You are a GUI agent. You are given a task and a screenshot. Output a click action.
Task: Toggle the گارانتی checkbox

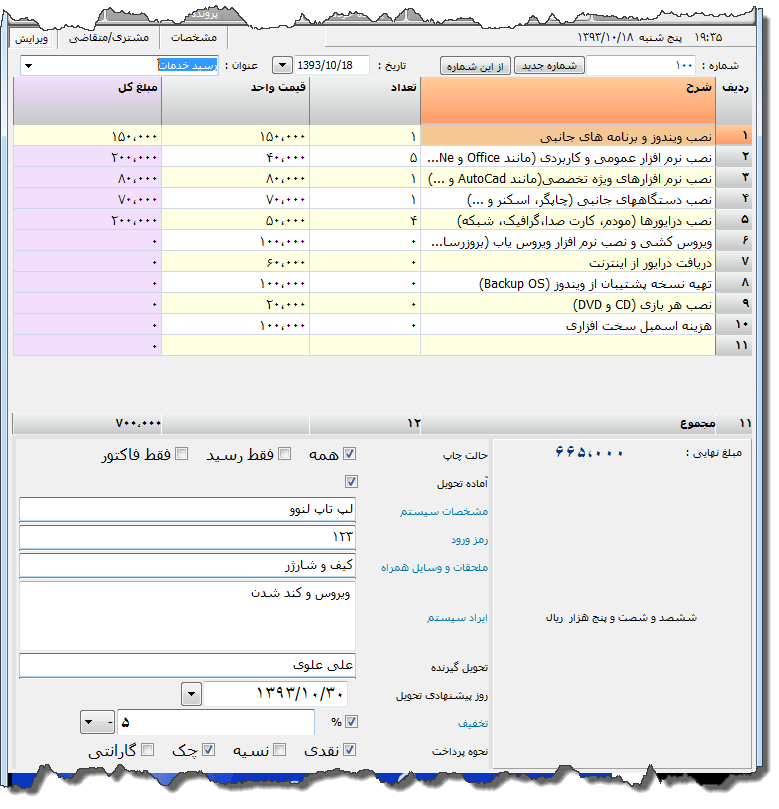coord(148,750)
